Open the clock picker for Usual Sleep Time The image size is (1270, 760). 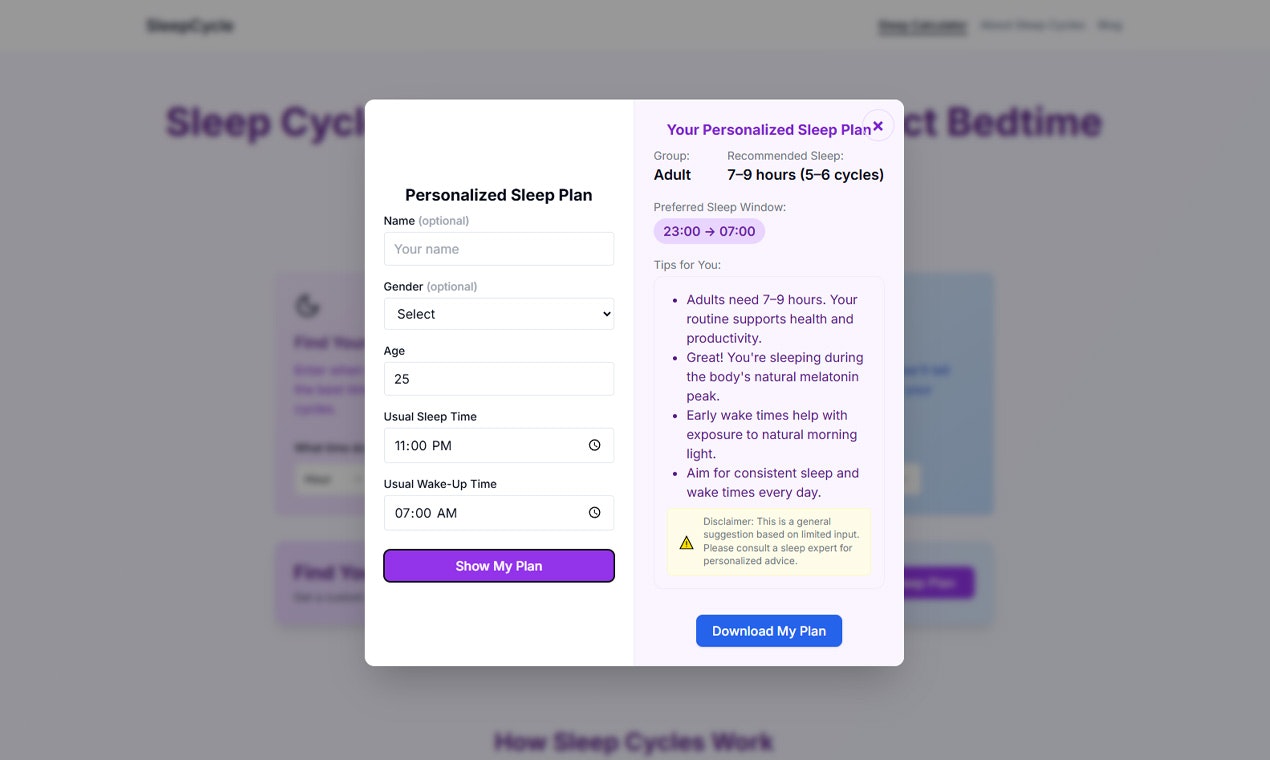594,446
